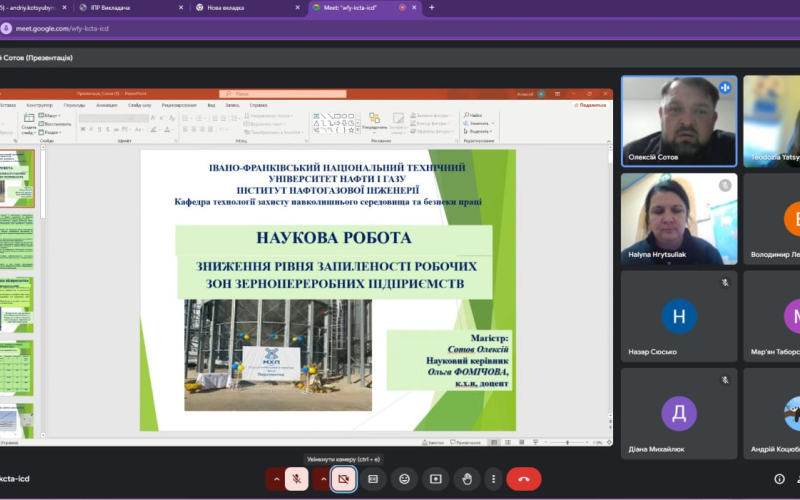800x500 pixels.
Task: Open the Упорядочить arrange dropdown
Action: point(374,124)
